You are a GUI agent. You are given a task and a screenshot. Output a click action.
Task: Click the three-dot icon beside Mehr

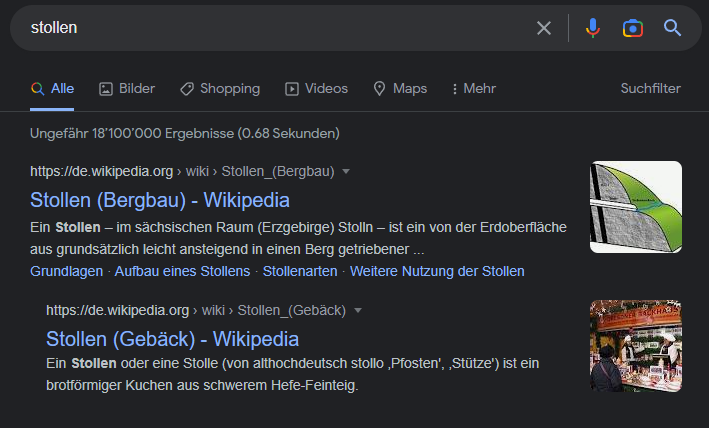click(x=454, y=89)
